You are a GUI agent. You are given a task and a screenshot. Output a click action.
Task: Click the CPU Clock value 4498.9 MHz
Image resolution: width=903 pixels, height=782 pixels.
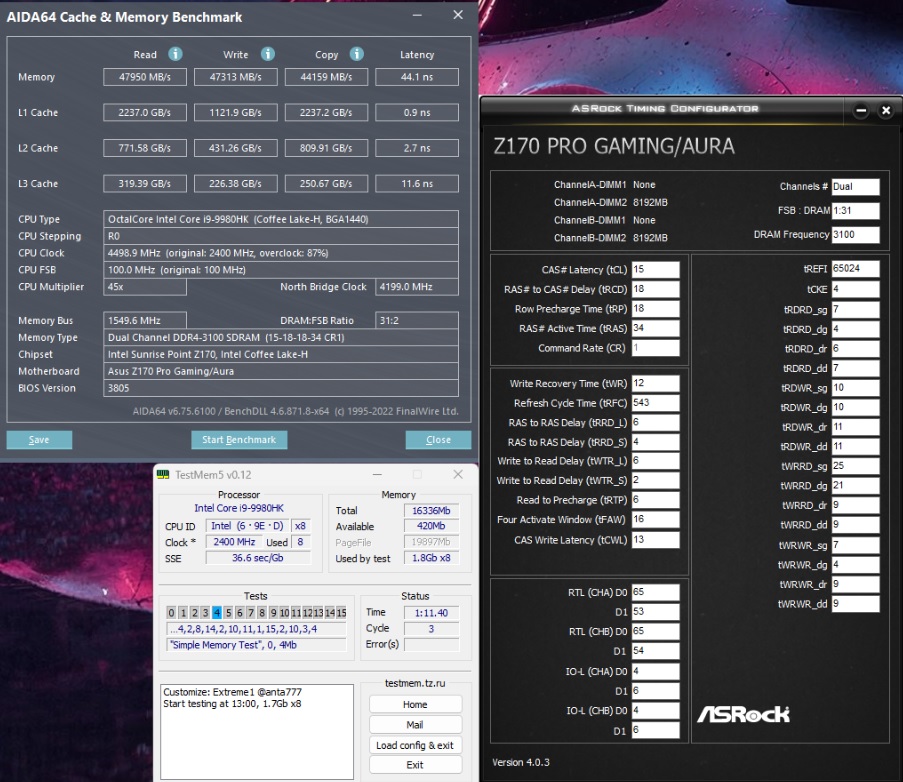[281, 253]
